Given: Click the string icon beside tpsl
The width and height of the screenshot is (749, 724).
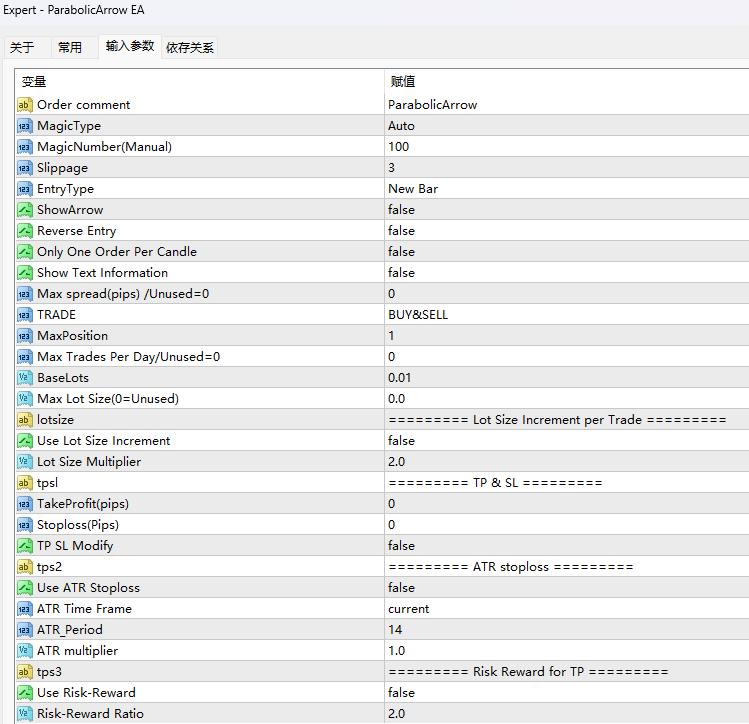Looking at the screenshot, I should pyautogui.click(x=25, y=483).
